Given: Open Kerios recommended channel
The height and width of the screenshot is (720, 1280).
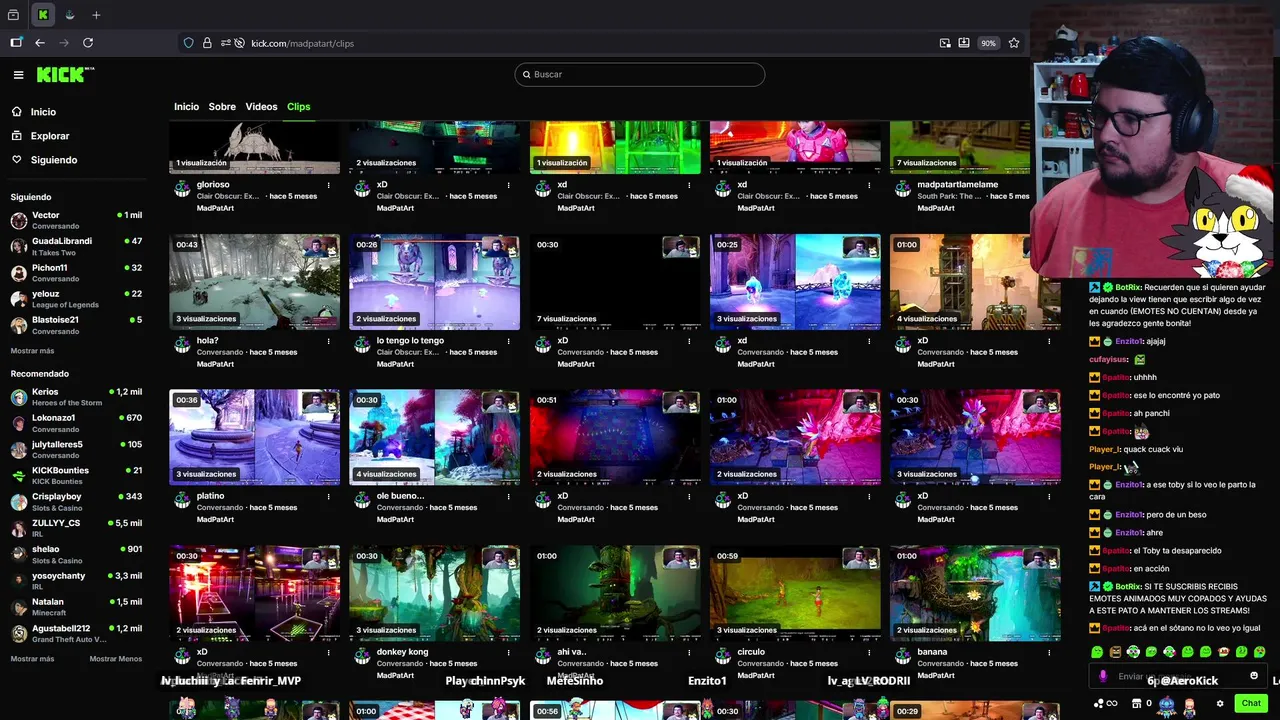Looking at the screenshot, I should 76,397.
